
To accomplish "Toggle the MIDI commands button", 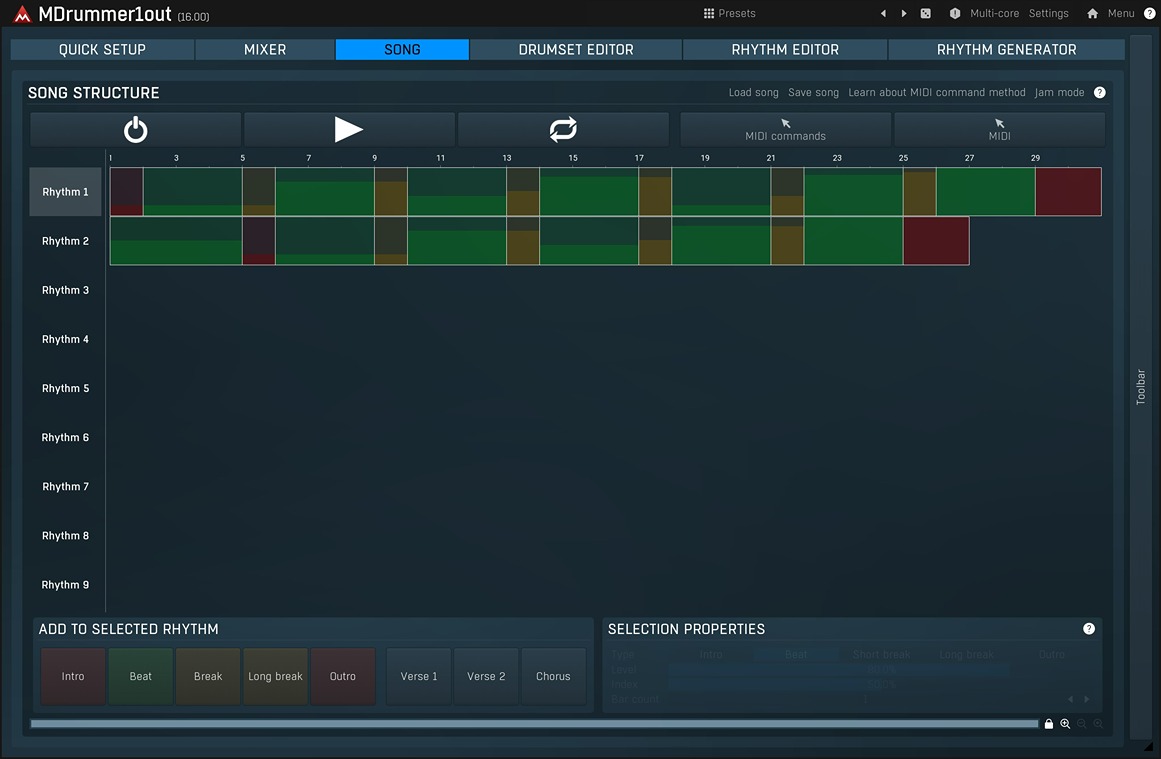I will 785,129.
